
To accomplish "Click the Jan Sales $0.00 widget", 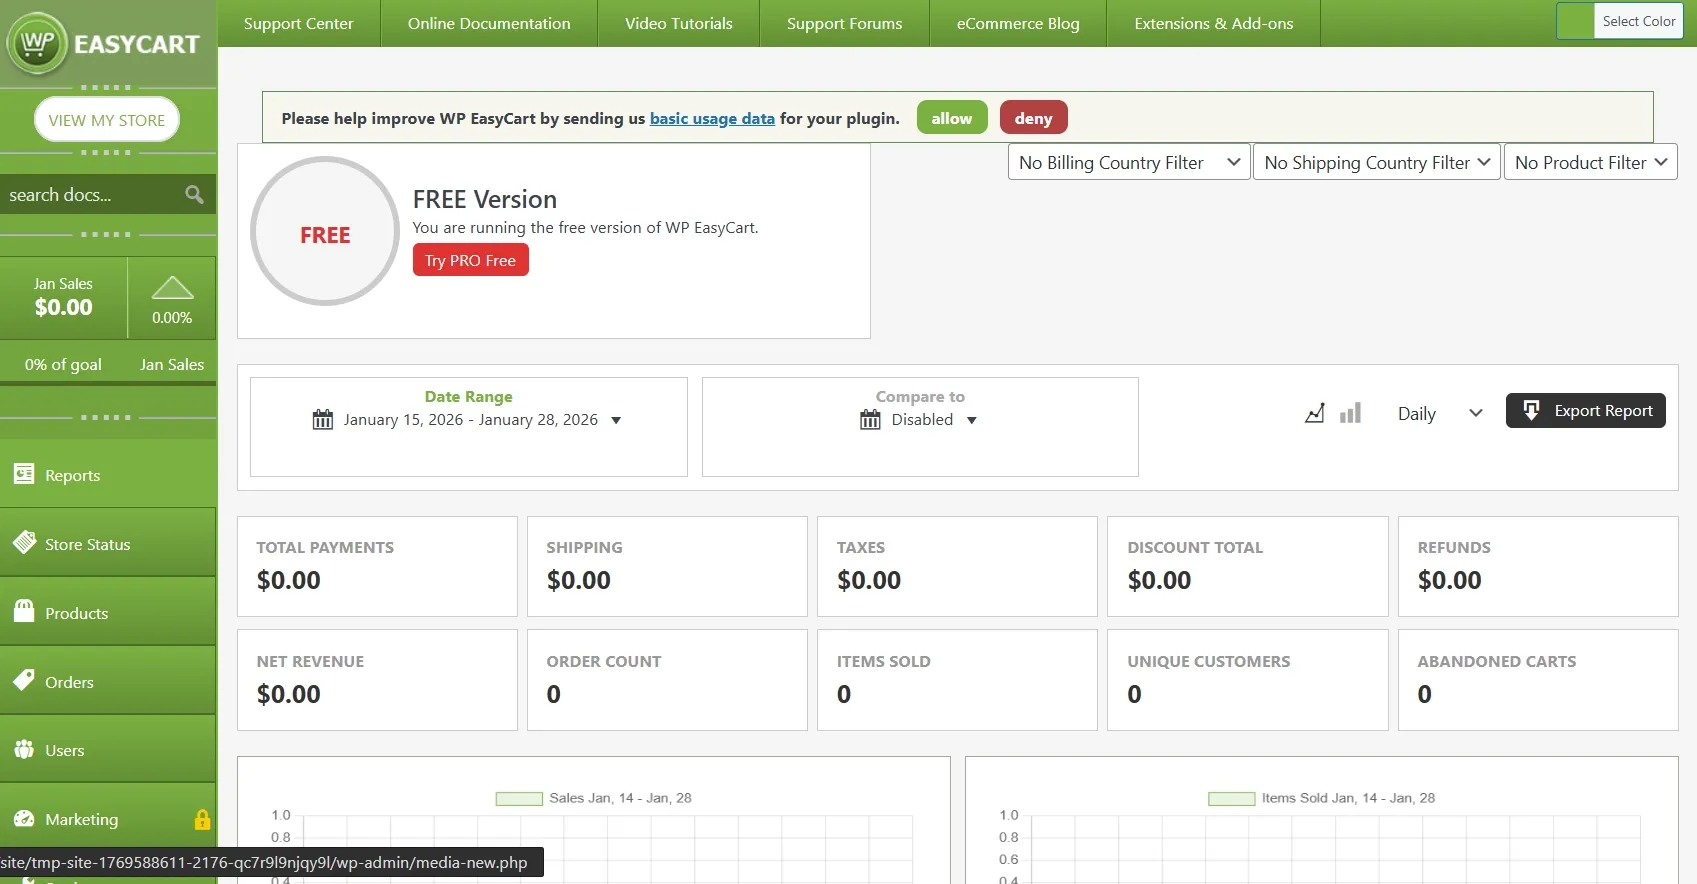I will tap(63, 297).
